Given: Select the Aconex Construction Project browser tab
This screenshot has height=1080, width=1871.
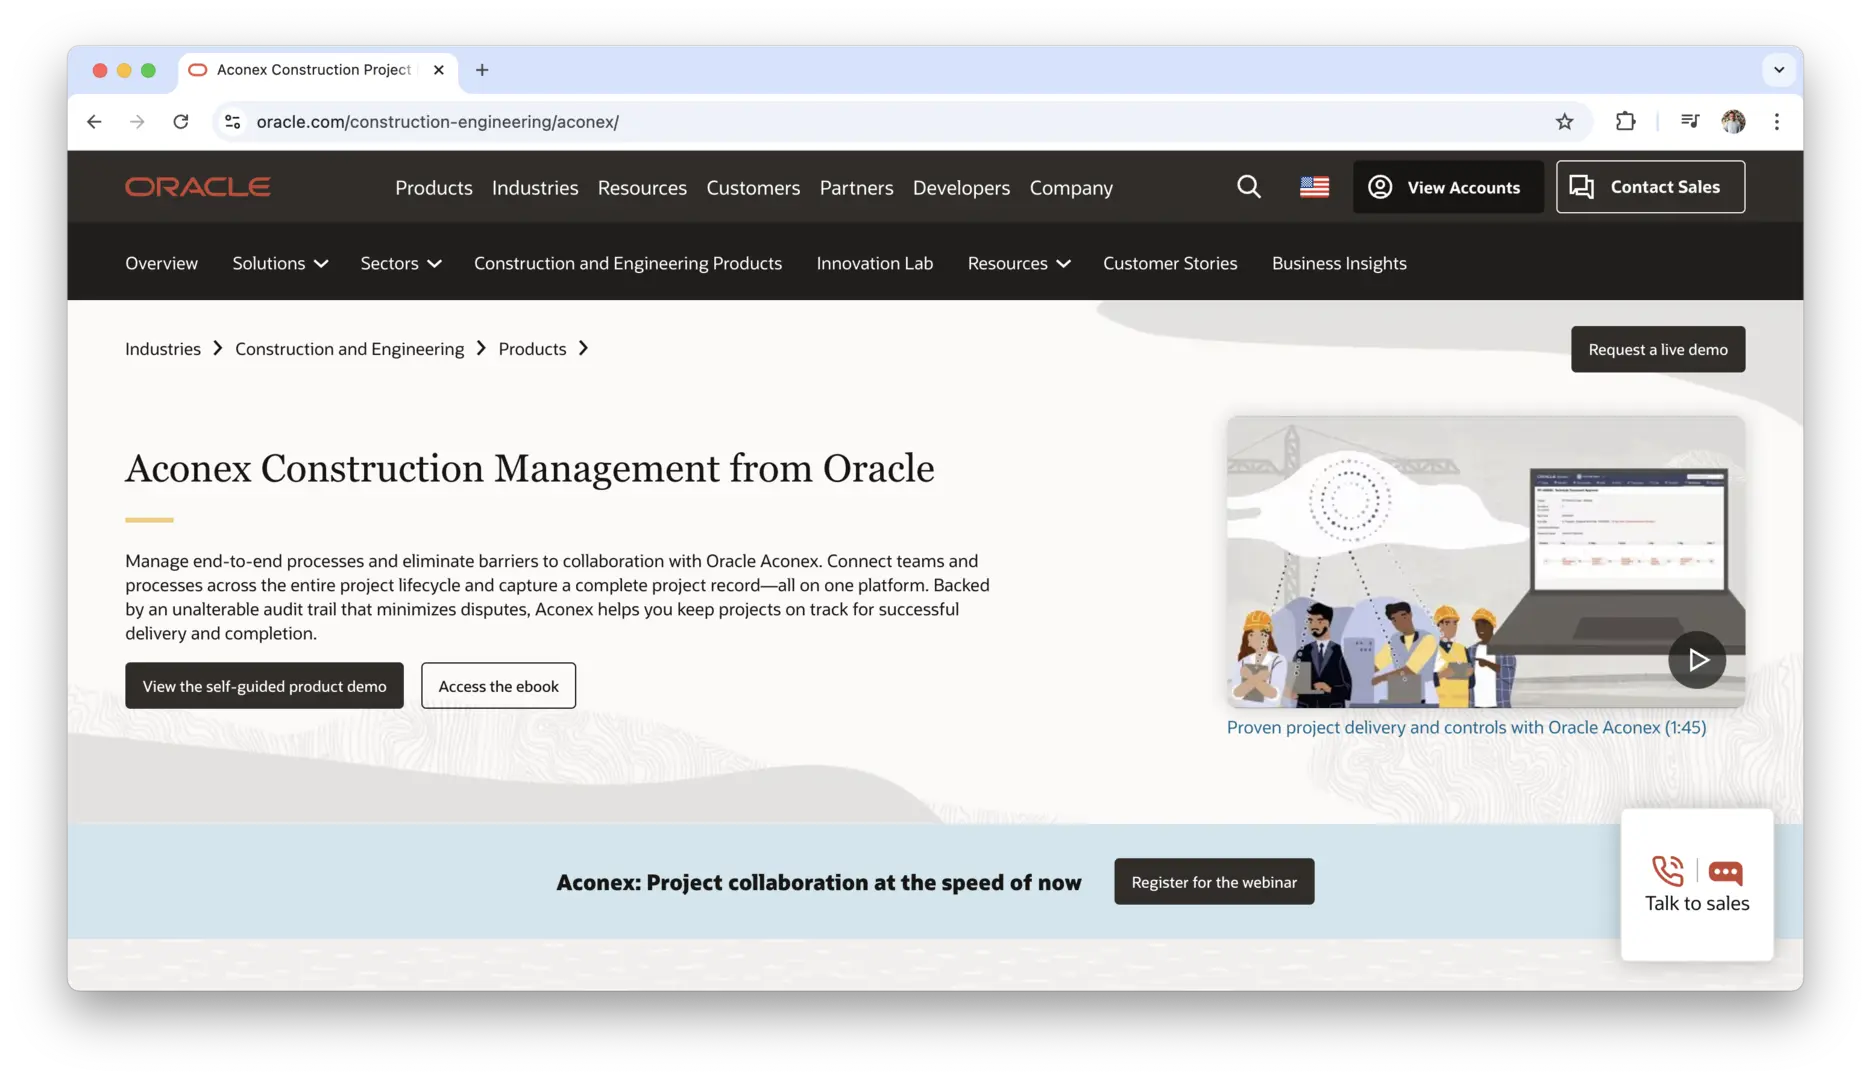Looking at the screenshot, I should tap(318, 70).
